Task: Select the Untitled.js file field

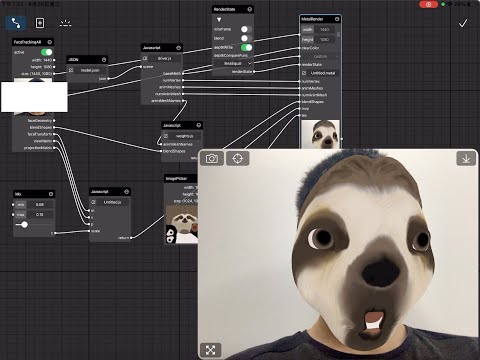Action: [112, 202]
